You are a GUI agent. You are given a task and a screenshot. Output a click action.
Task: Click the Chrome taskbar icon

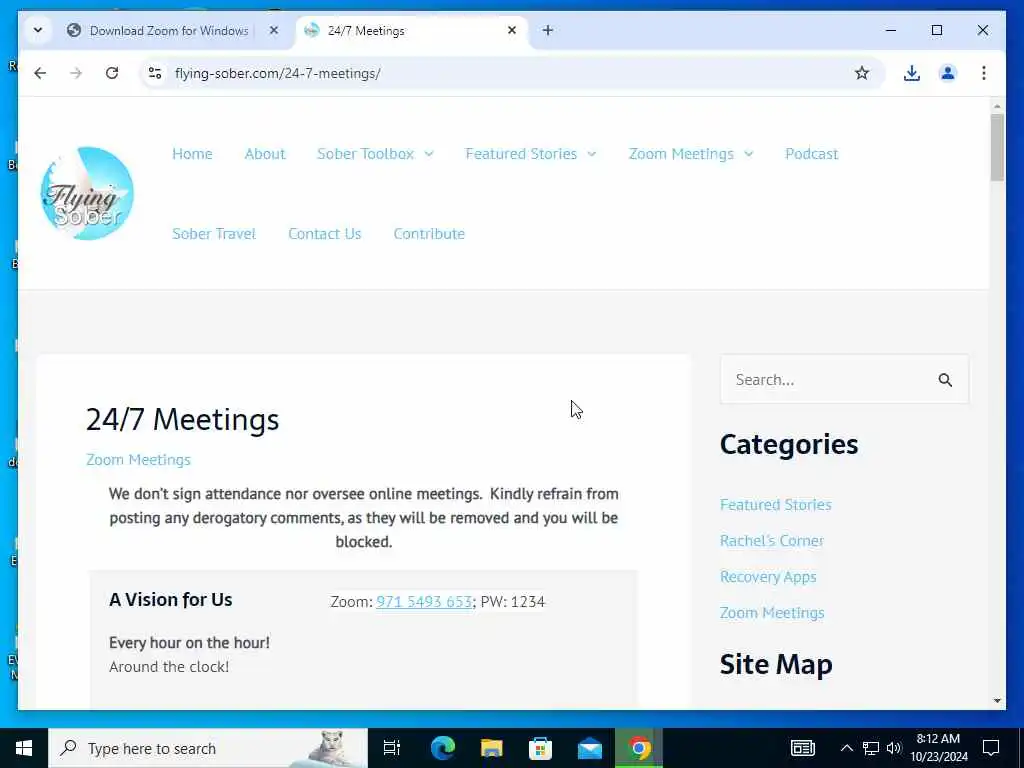click(639, 748)
